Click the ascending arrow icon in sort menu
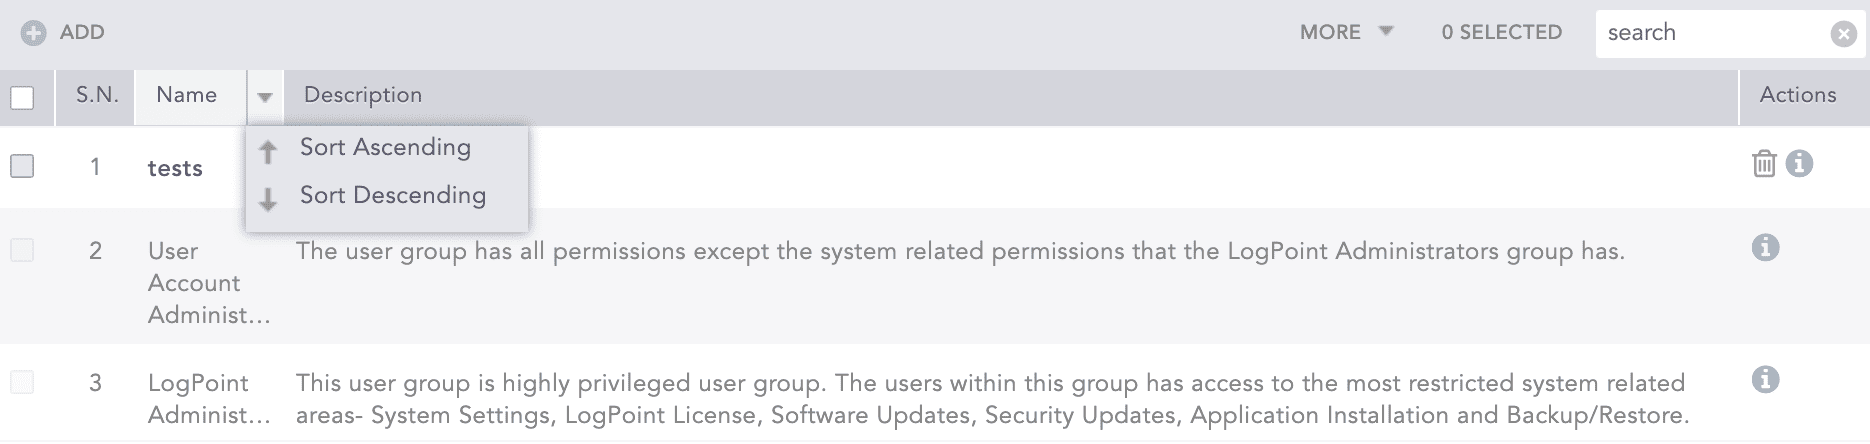The image size is (1870, 444). [268, 152]
